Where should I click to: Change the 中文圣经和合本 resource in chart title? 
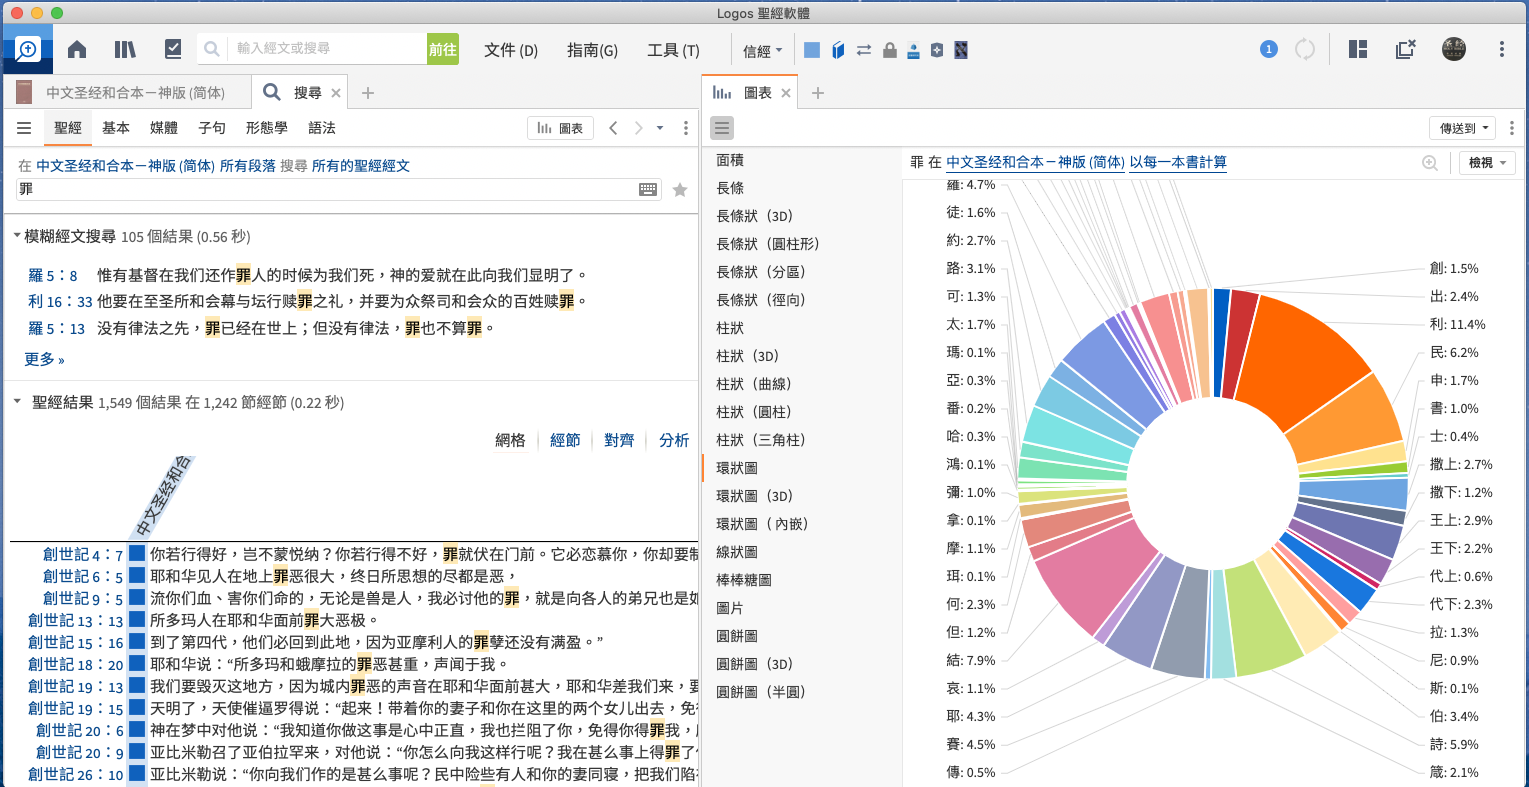[x=1035, y=162]
